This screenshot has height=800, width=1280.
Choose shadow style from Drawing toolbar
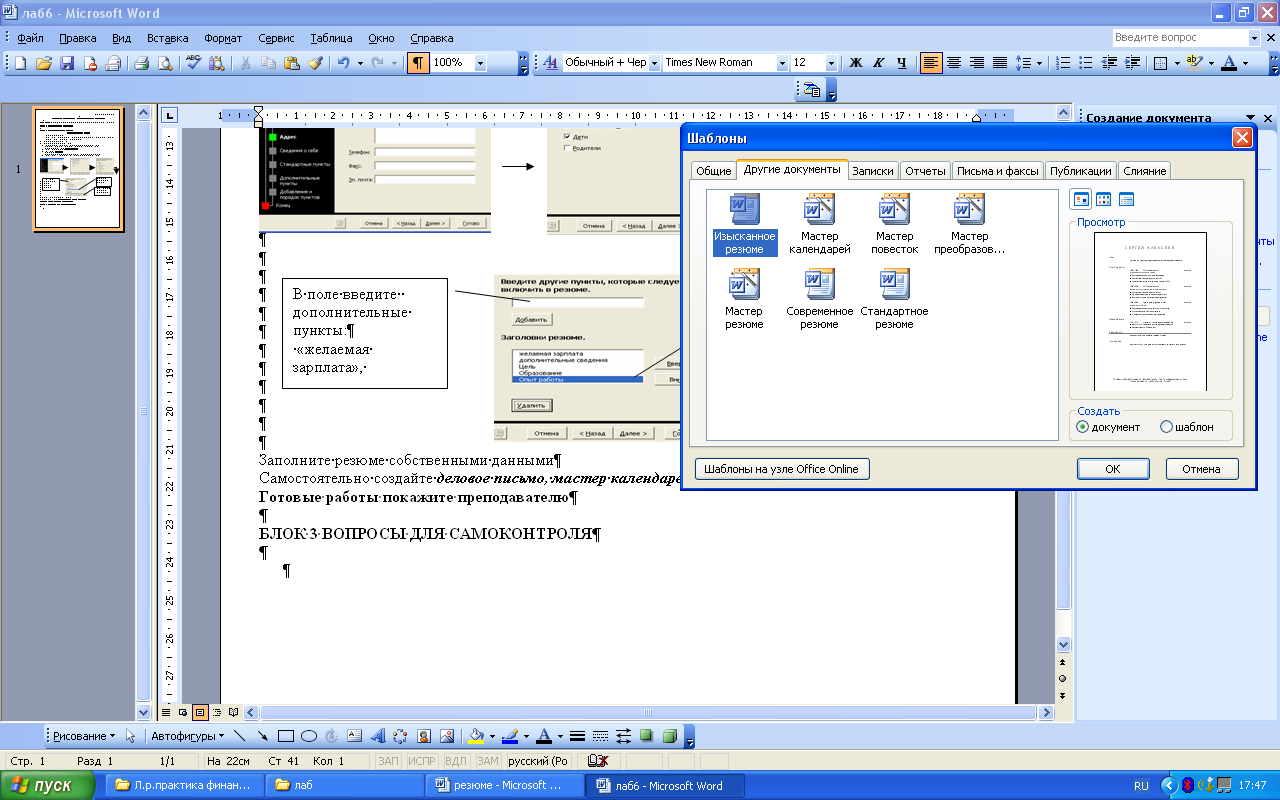646,736
